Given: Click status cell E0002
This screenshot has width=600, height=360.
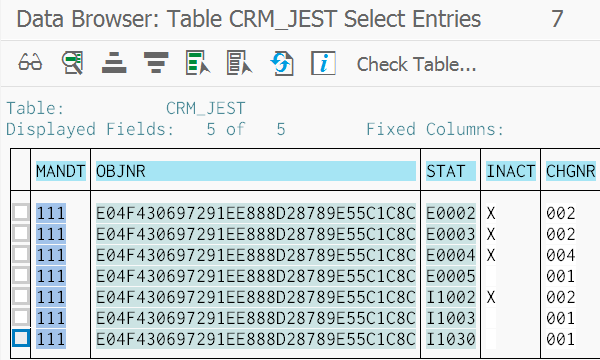Looking at the screenshot, I should point(451,213).
